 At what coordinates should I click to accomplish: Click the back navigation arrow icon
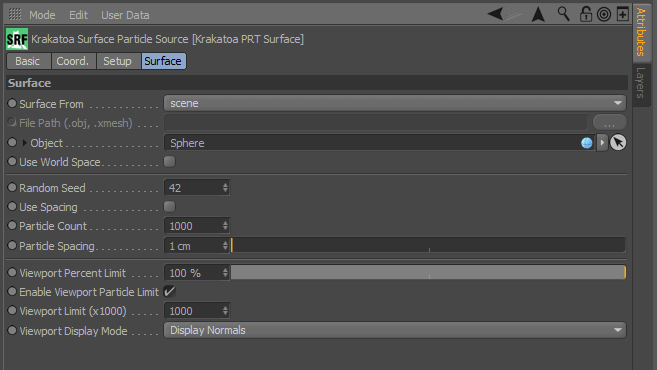[x=495, y=14]
